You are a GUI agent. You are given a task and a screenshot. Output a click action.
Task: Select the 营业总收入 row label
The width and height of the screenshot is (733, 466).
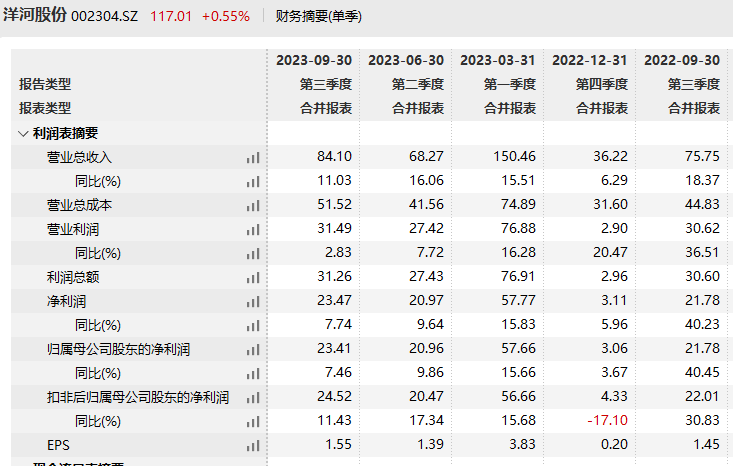(79, 158)
